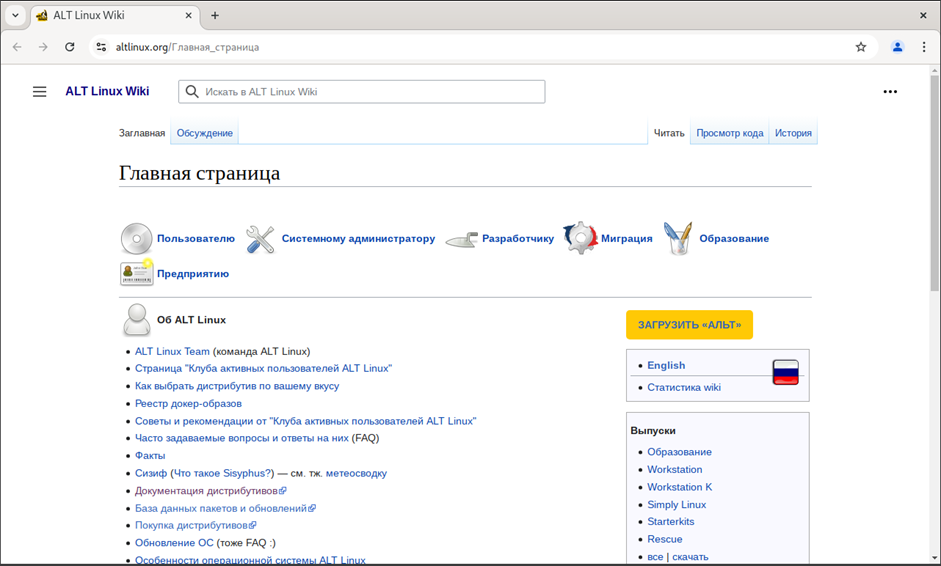Open the История tab
941x566 pixels.
point(793,133)
